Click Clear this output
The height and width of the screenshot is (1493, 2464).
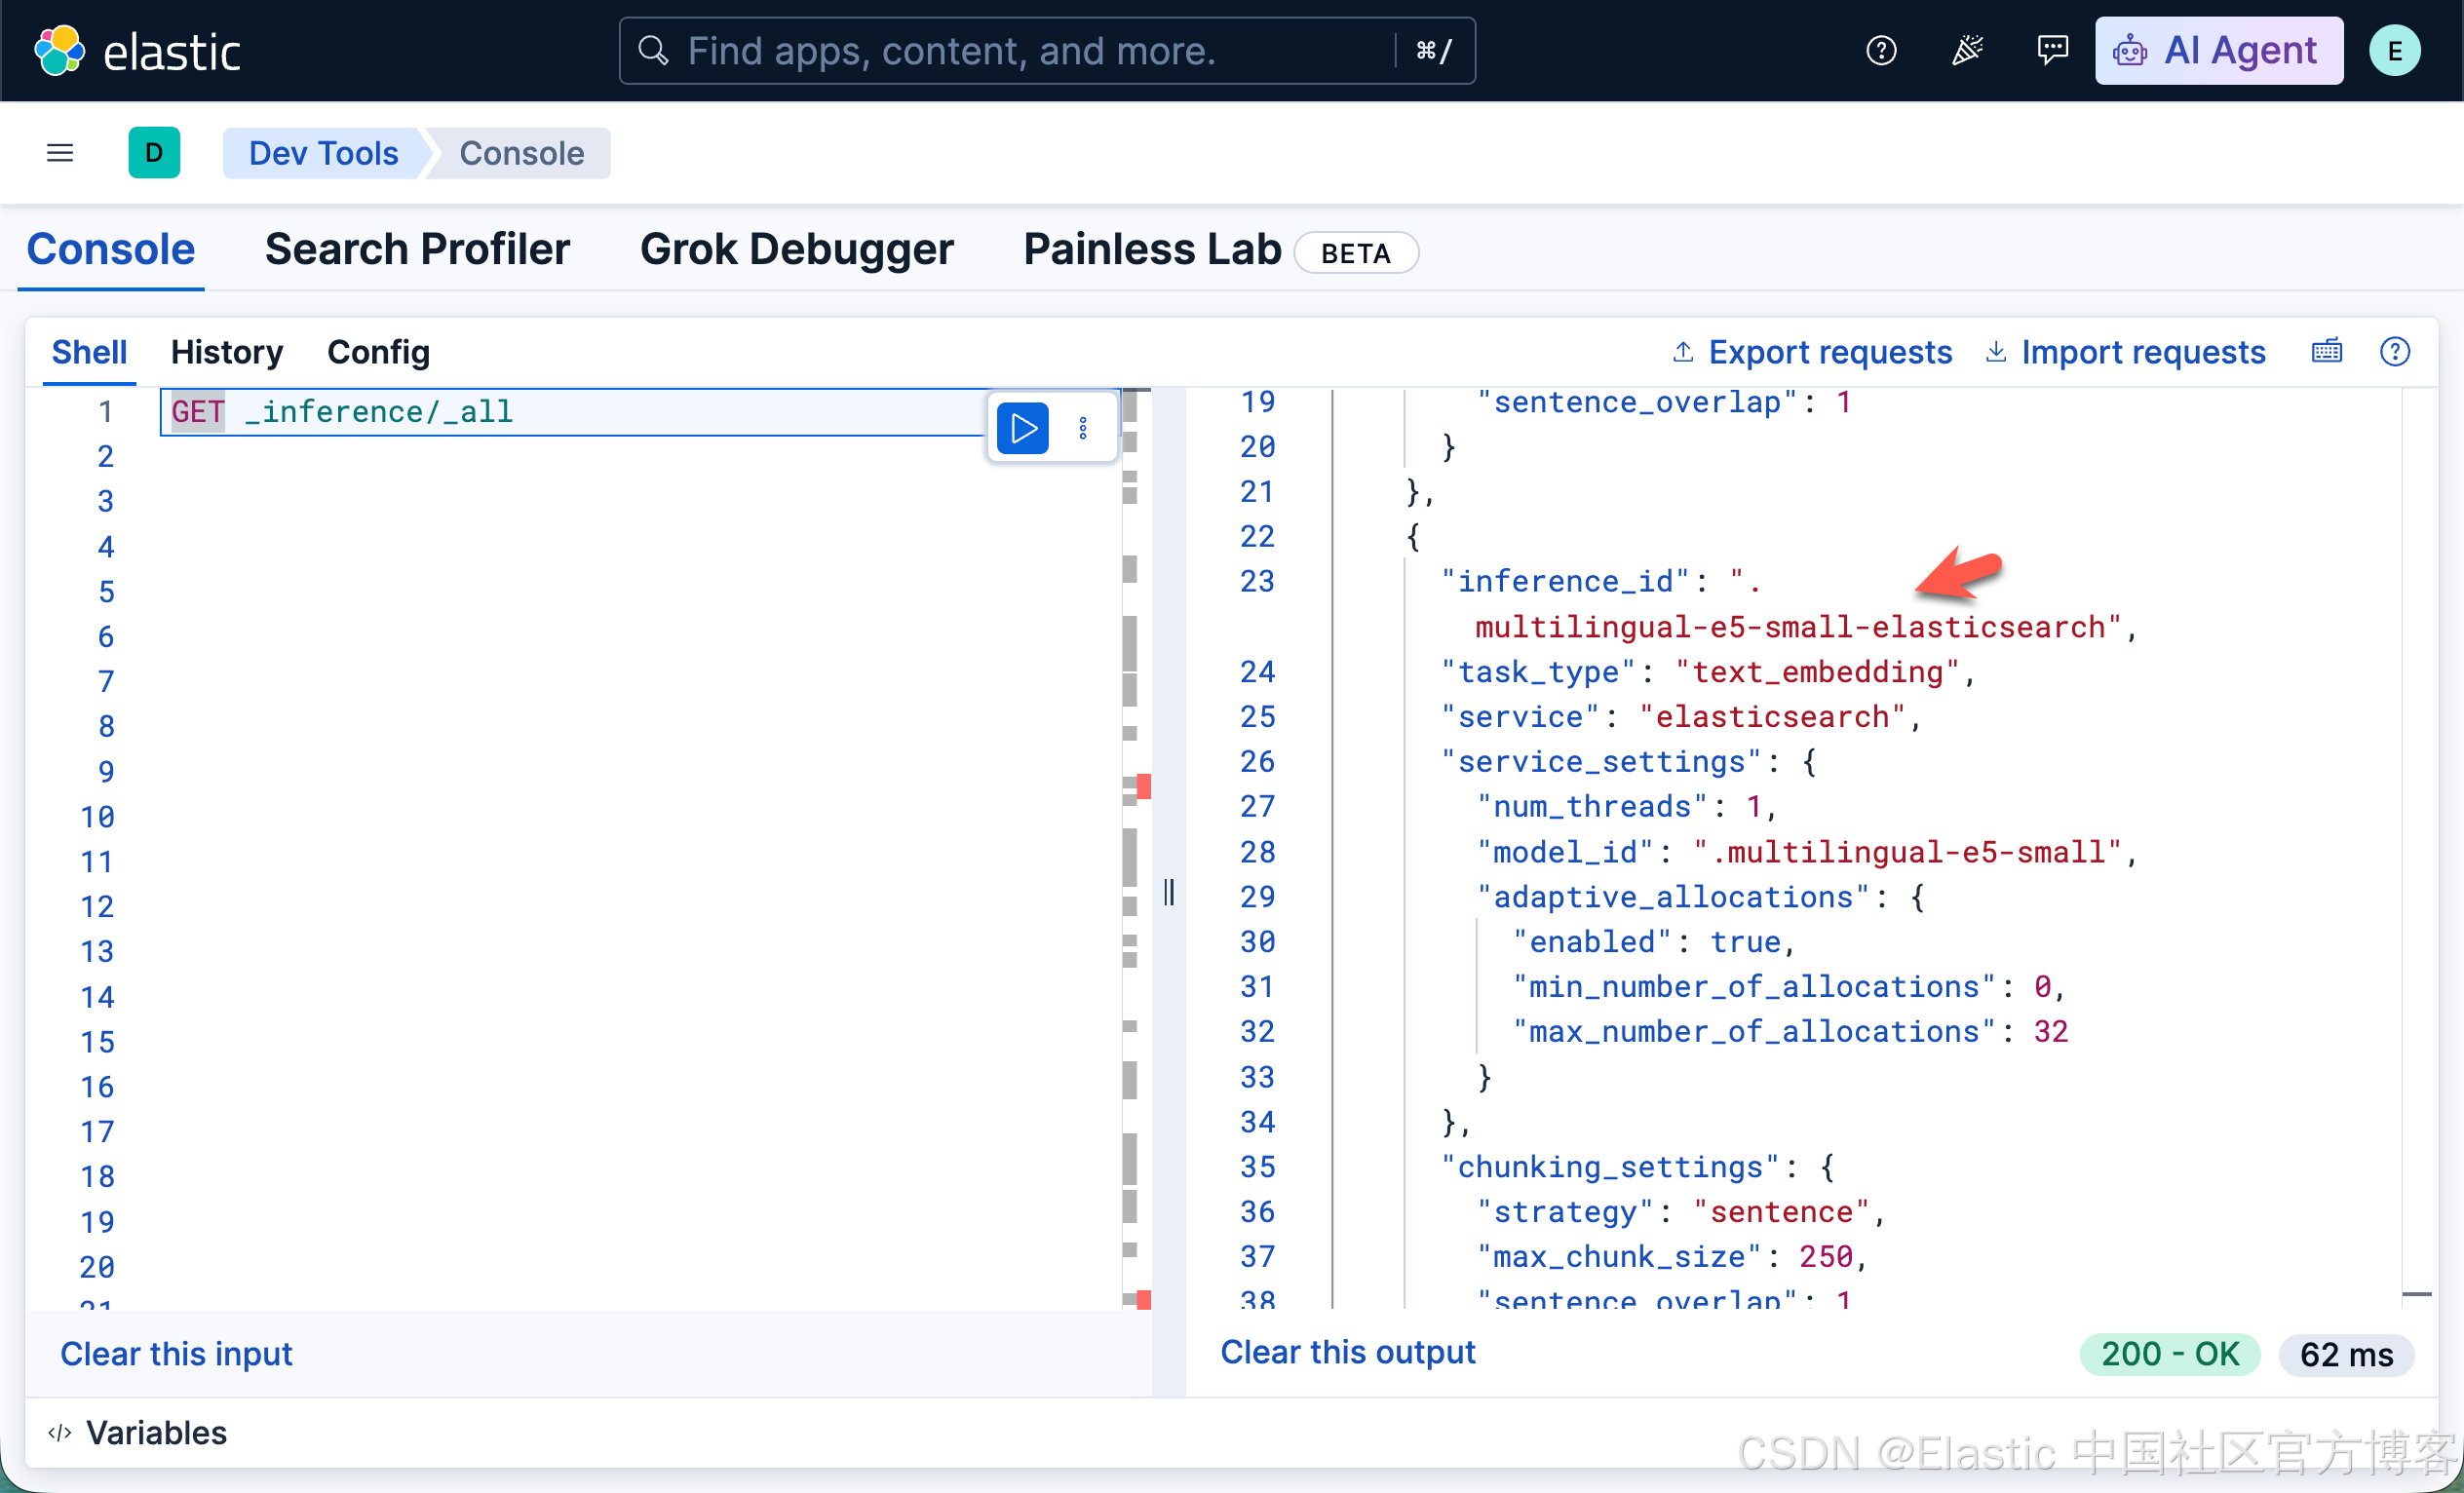point(1348,1352)
